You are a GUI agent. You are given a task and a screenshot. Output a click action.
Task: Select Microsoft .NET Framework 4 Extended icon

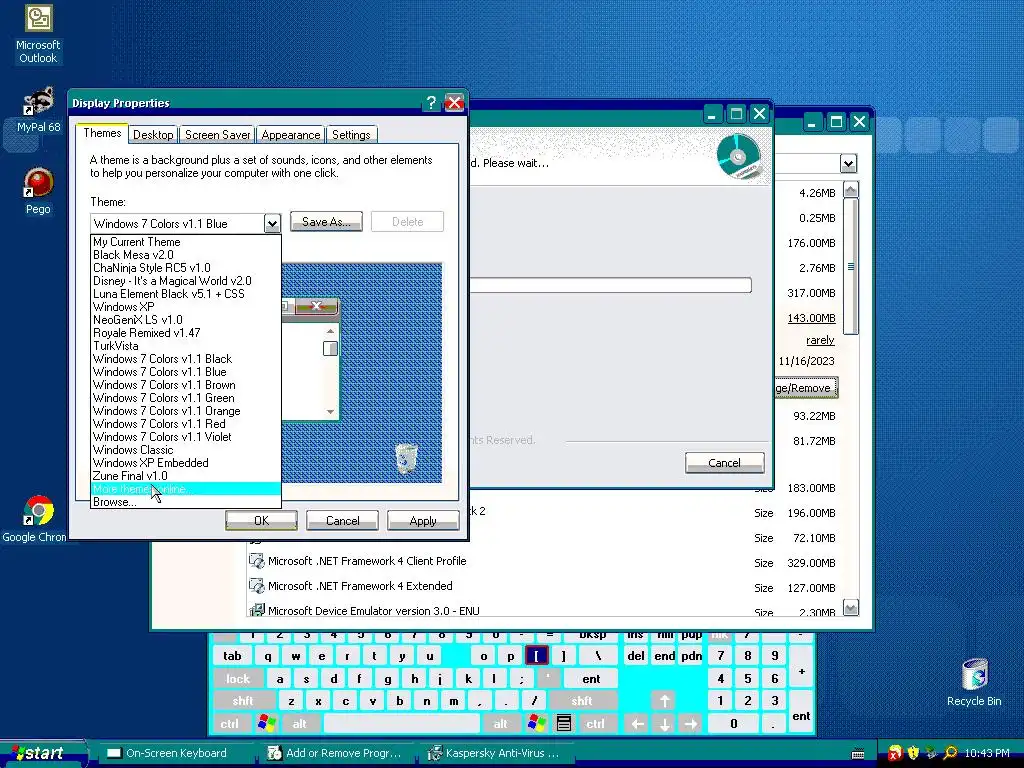[257, 586]
